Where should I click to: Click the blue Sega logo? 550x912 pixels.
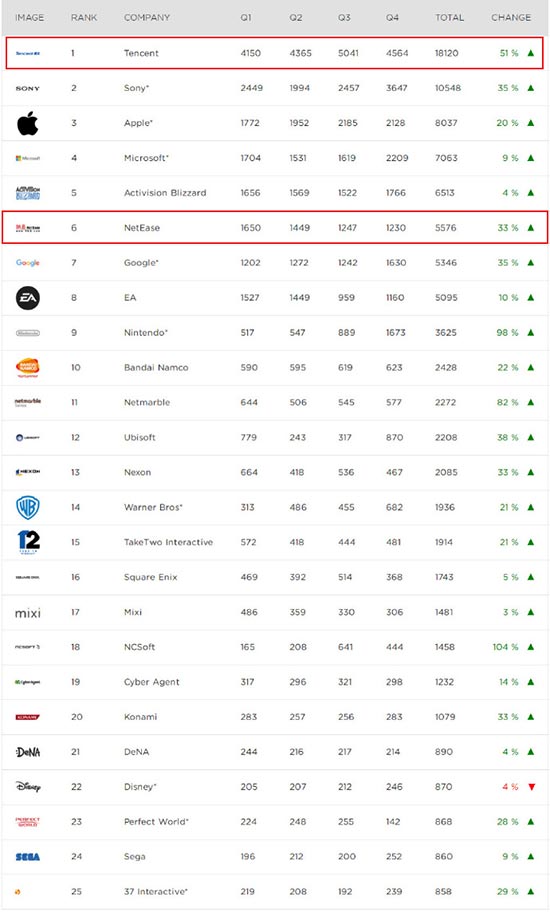27,857
